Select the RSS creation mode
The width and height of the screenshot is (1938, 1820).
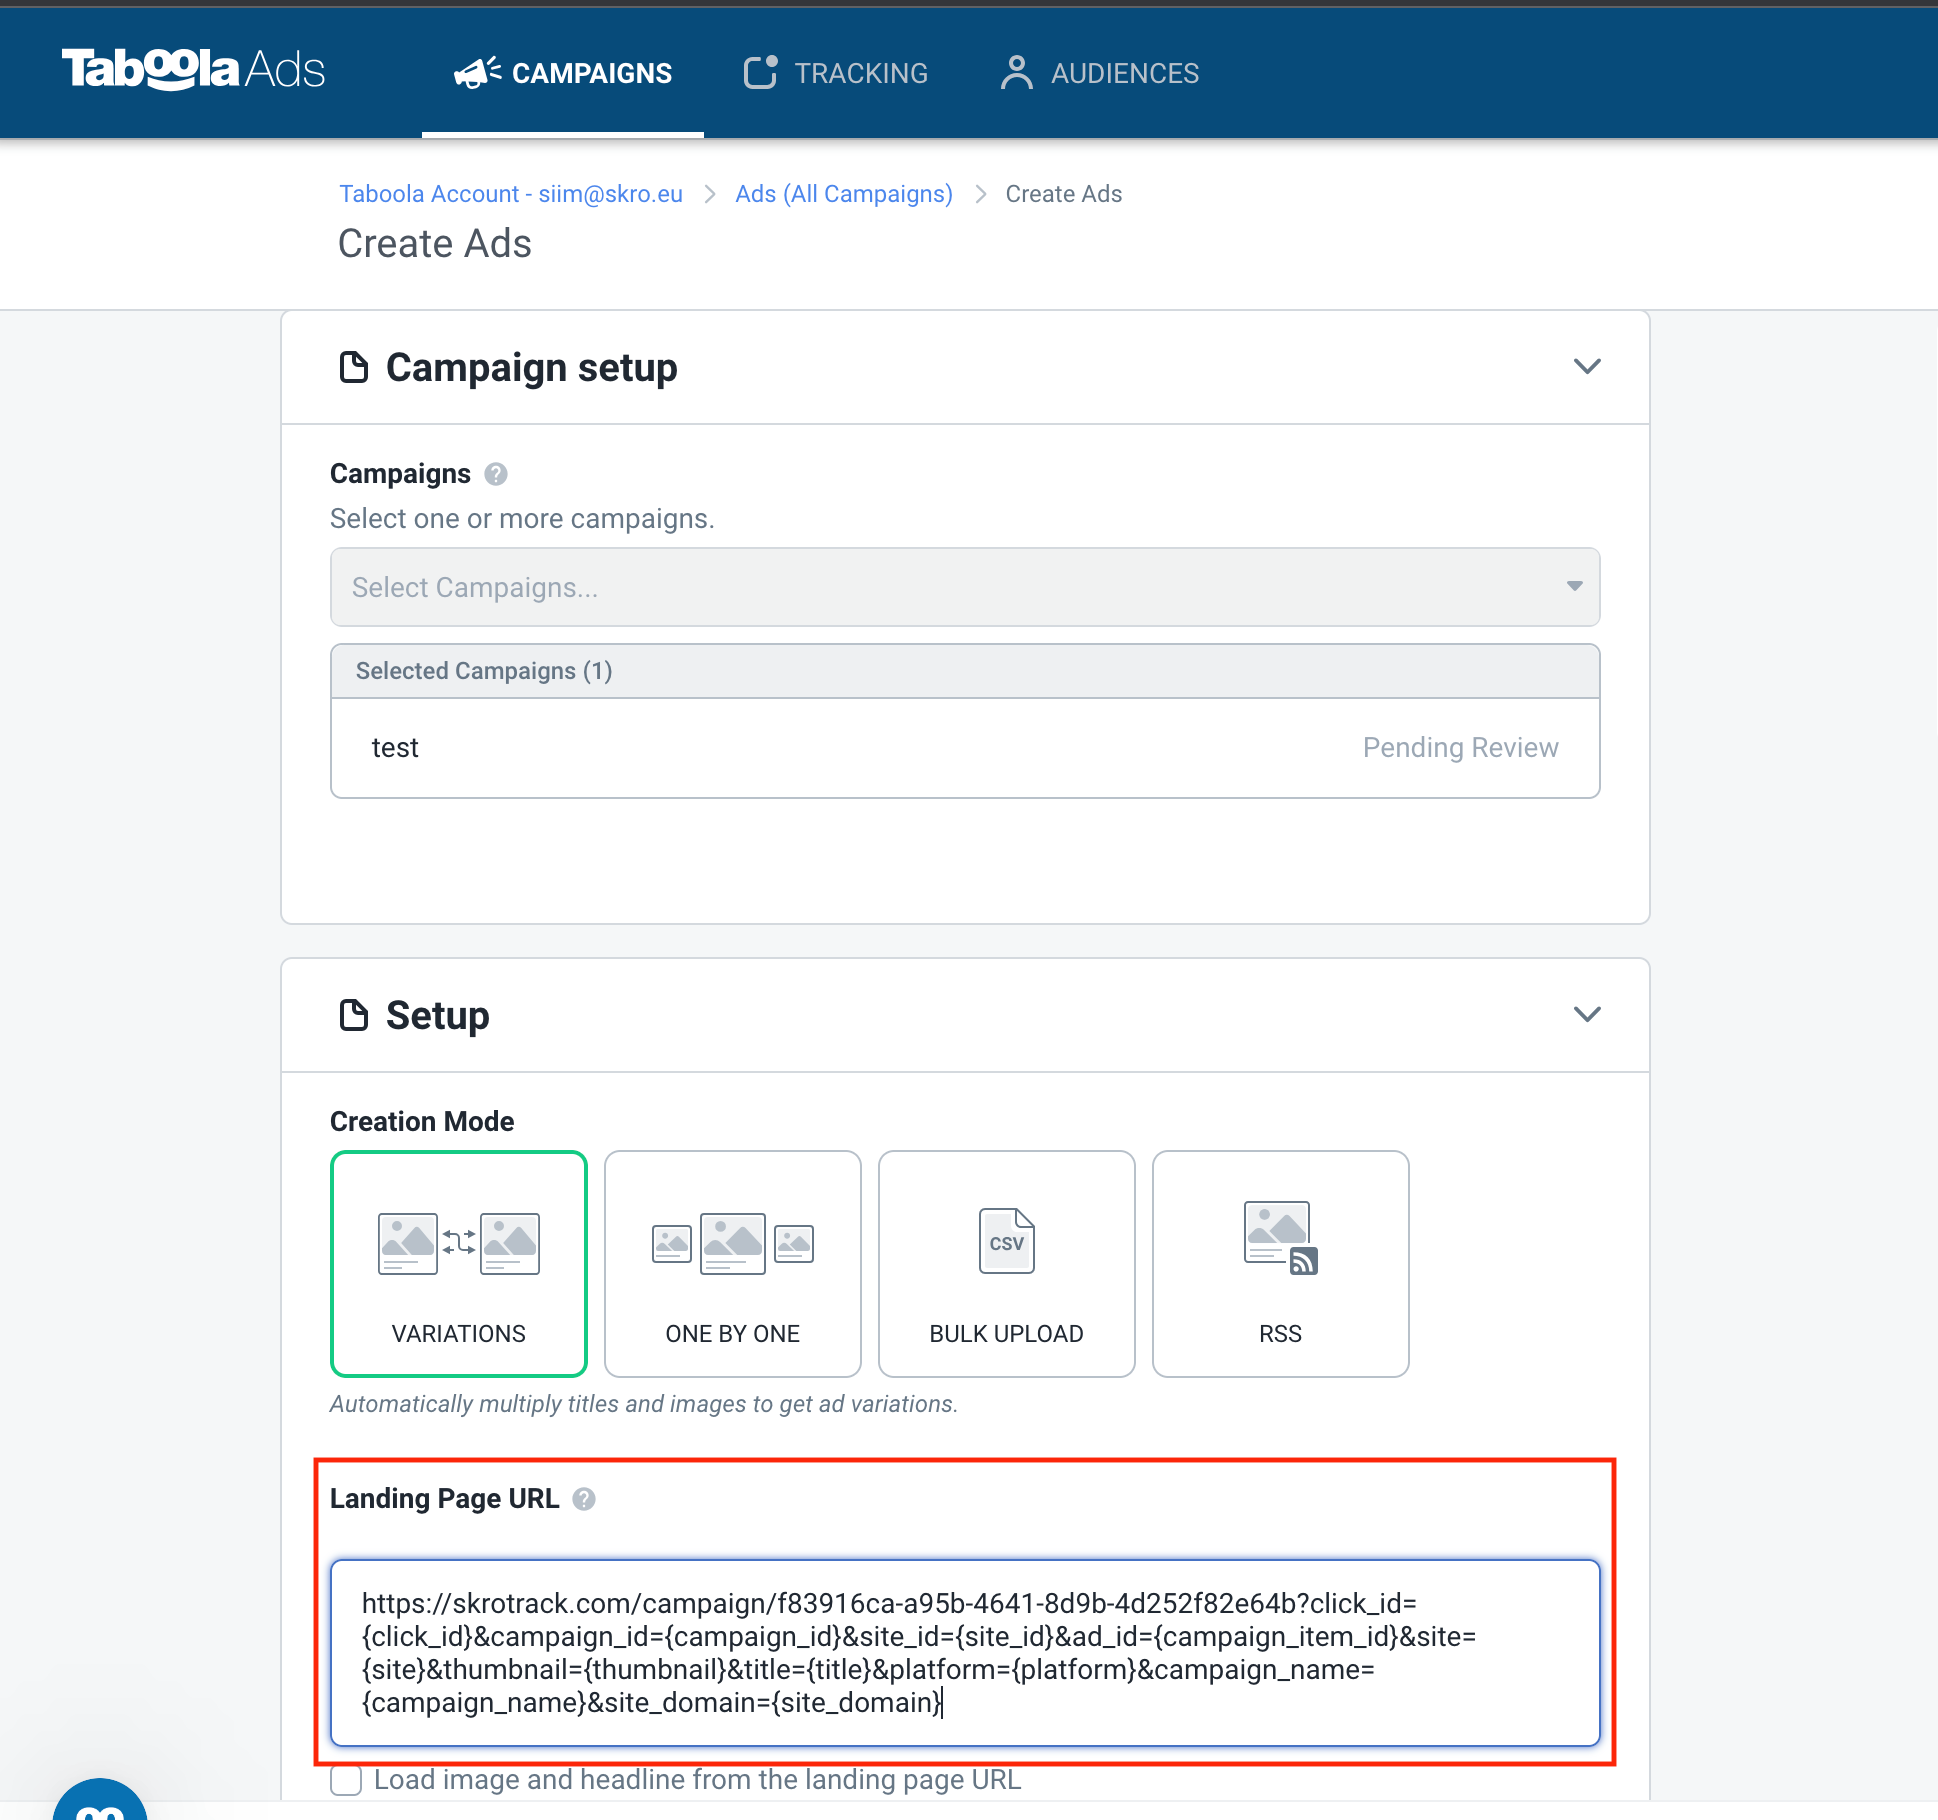[x=1281, y=1264]
